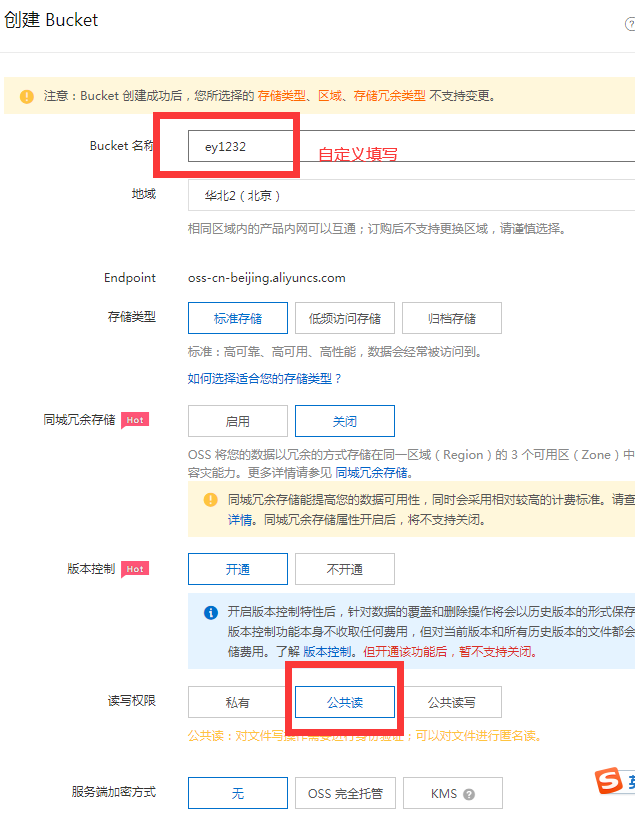Click the Hot badge beside 同城冗余存储
The image size is (635, 814).
135,420
